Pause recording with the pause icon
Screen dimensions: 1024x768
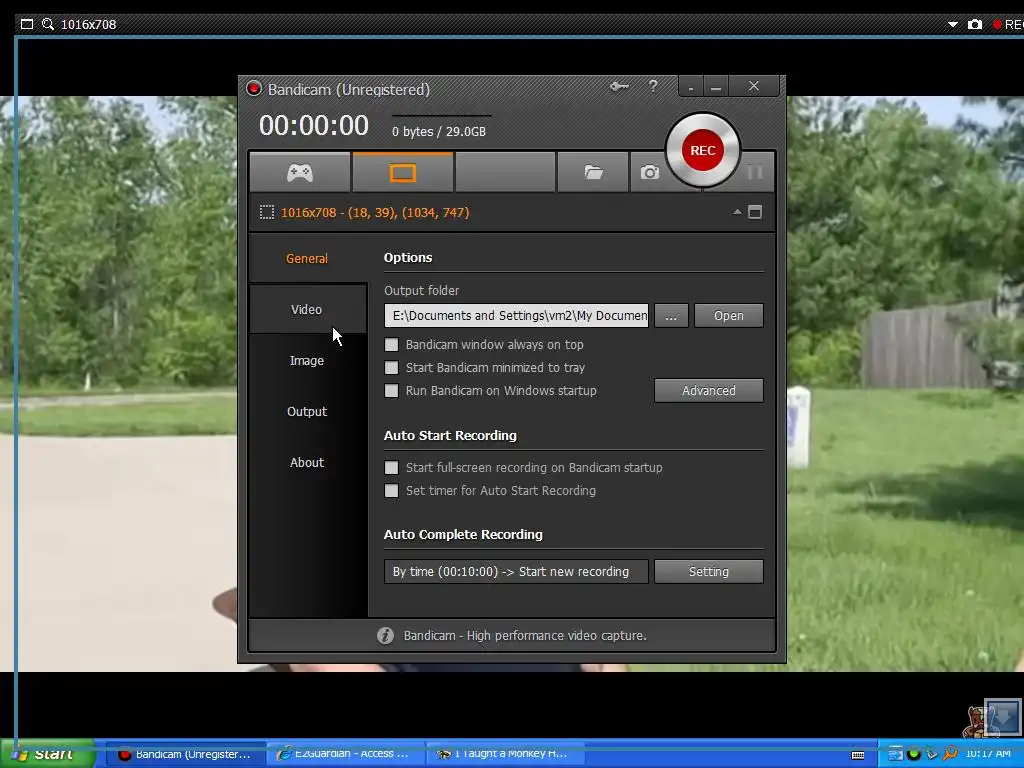click(x=755, y=172)
